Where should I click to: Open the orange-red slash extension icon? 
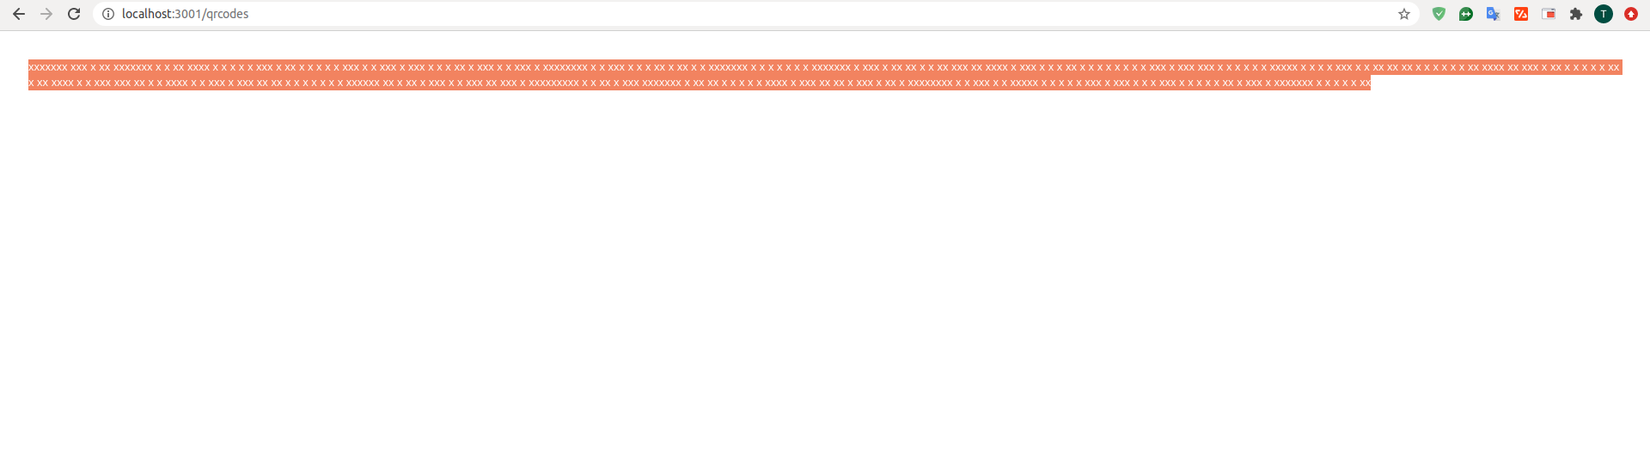[1521, 14]
